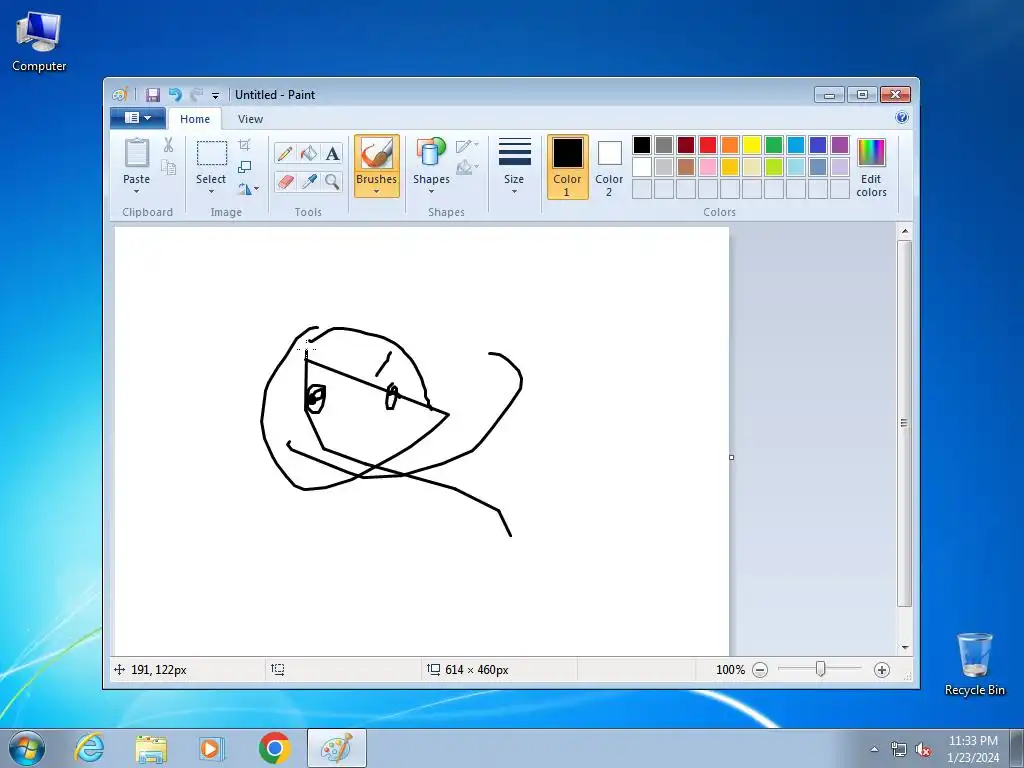The image size is (1024, 768).
Task: Switch to the View ribbon tab
Action: (250, 119)
